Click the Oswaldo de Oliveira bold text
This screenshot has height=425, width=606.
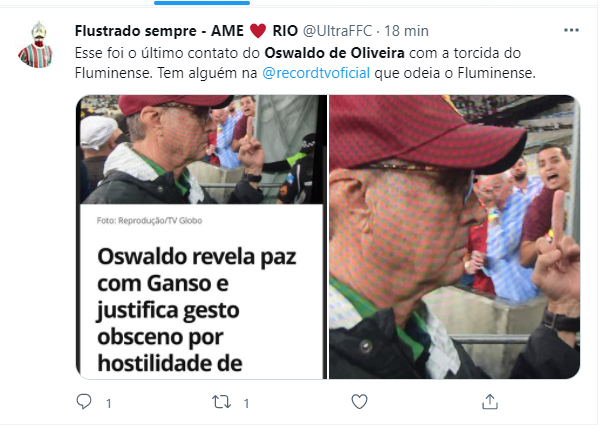[x=334, y=53]
